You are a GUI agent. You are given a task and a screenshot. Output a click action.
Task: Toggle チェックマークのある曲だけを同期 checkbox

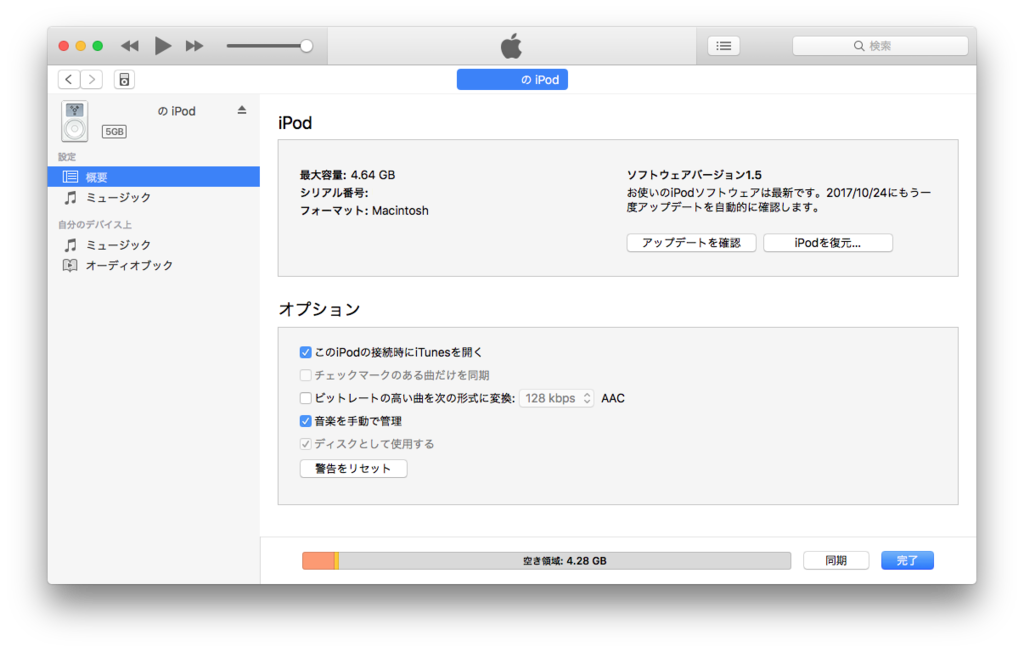click(x=305, y=375)
